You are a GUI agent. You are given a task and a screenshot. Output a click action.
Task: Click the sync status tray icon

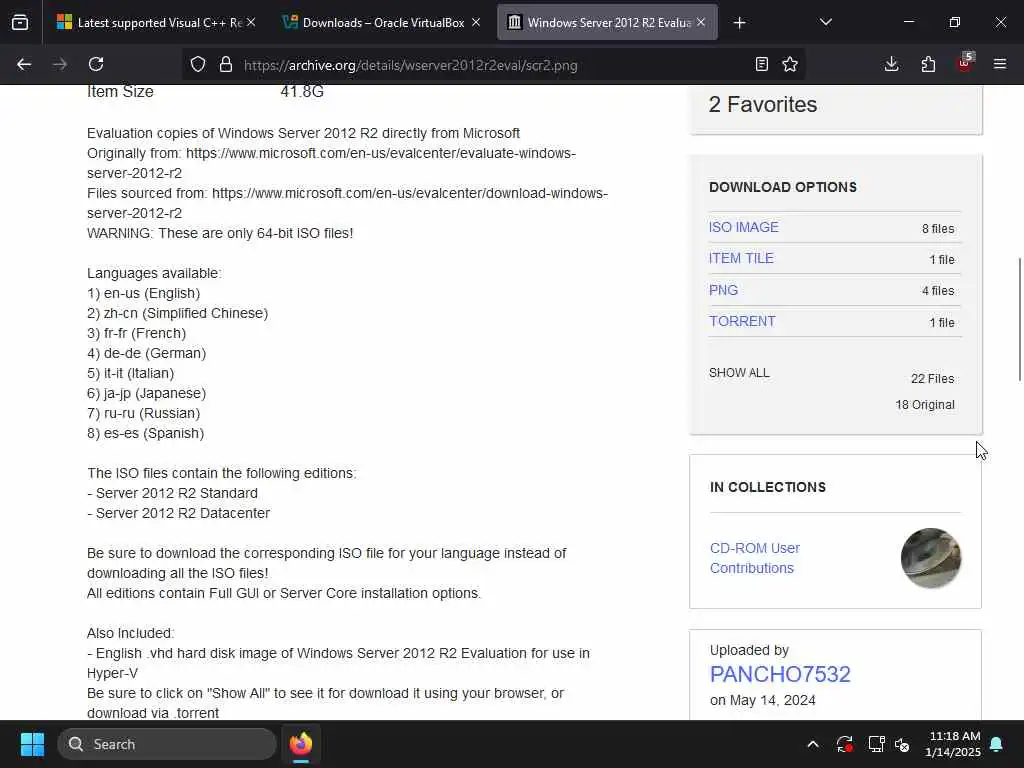[x=844, y=744]
